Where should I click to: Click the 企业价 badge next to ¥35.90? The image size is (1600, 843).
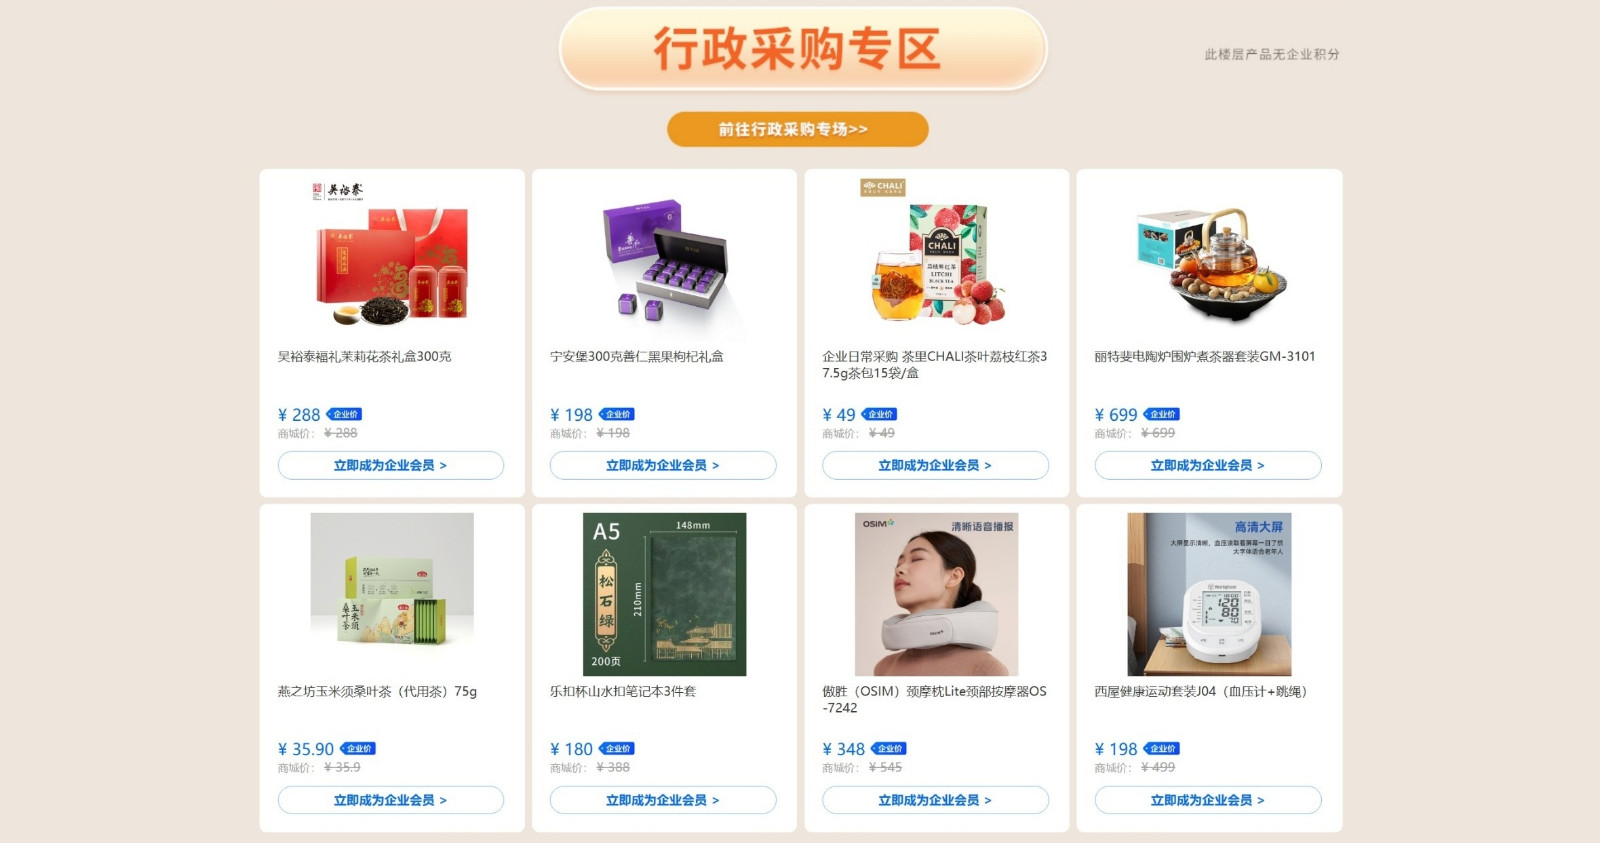click(x=358, y=748)
